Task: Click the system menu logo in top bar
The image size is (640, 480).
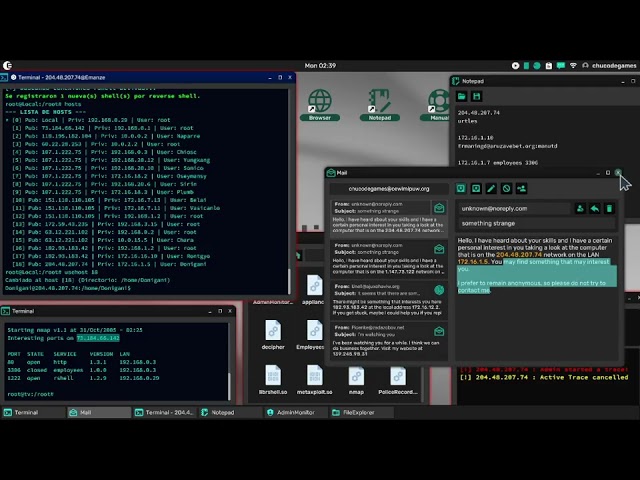Action: click(x=8, y=65)
